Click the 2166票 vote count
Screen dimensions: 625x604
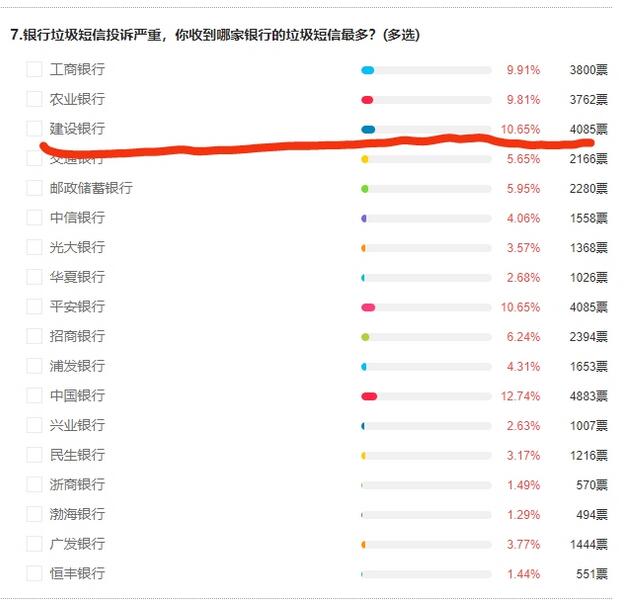[589, 159]
